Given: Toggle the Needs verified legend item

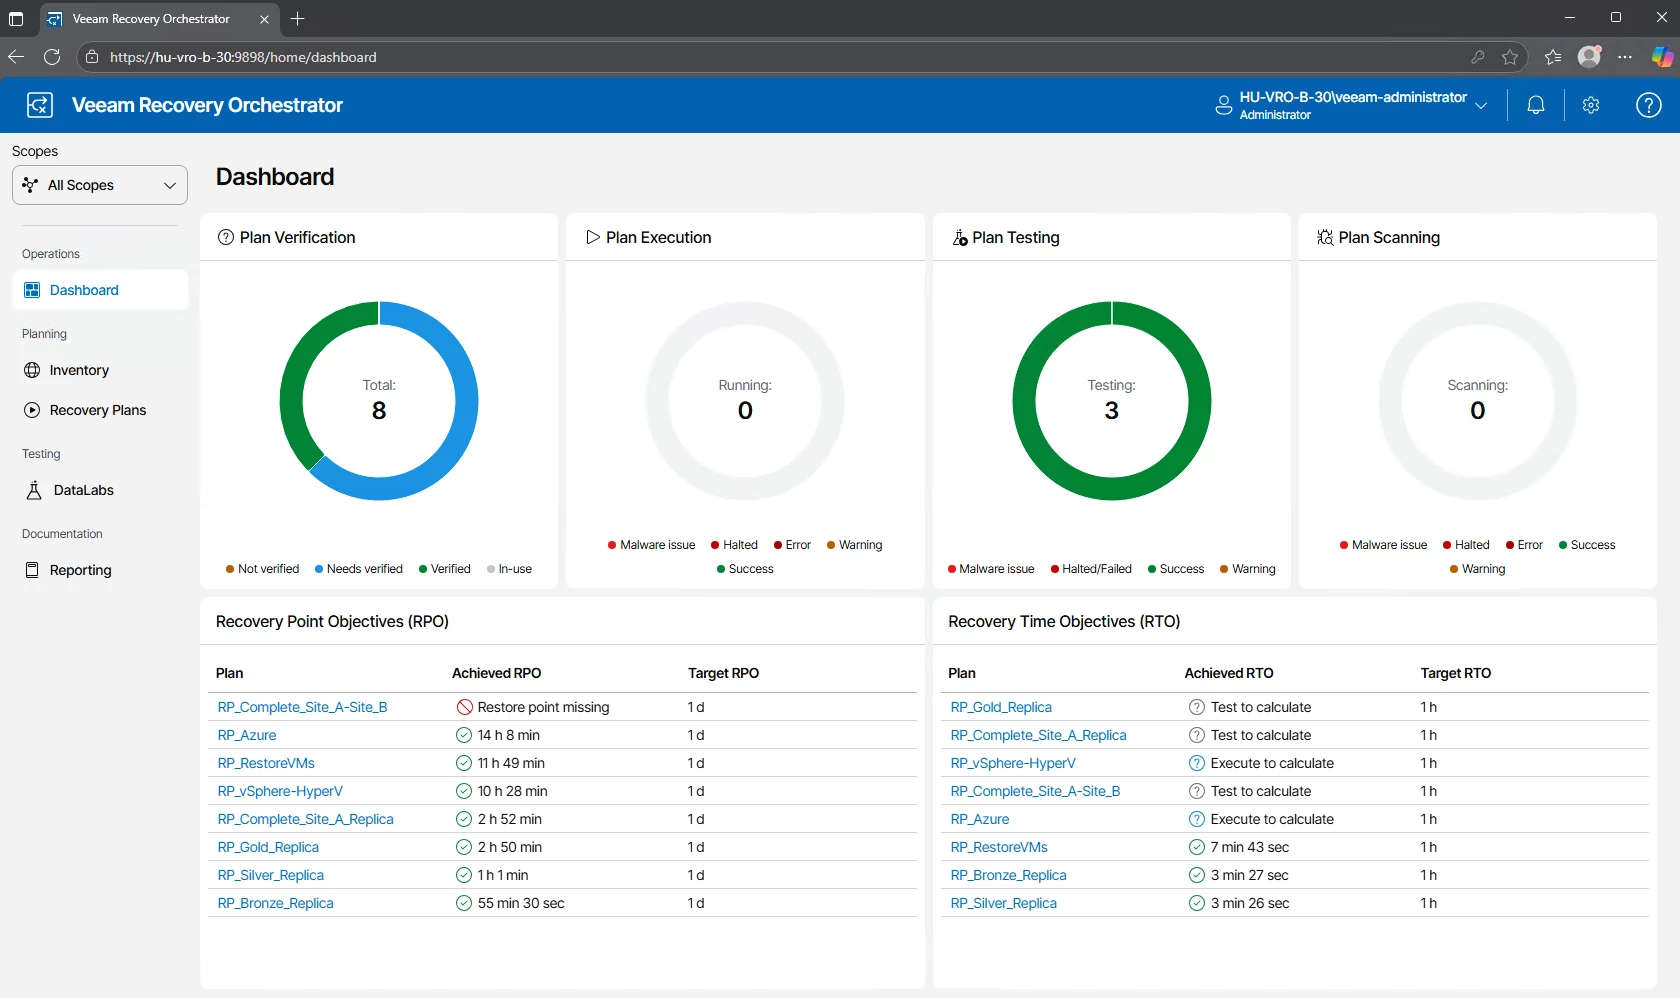Looking at the screenshot, I should (358, 569).
